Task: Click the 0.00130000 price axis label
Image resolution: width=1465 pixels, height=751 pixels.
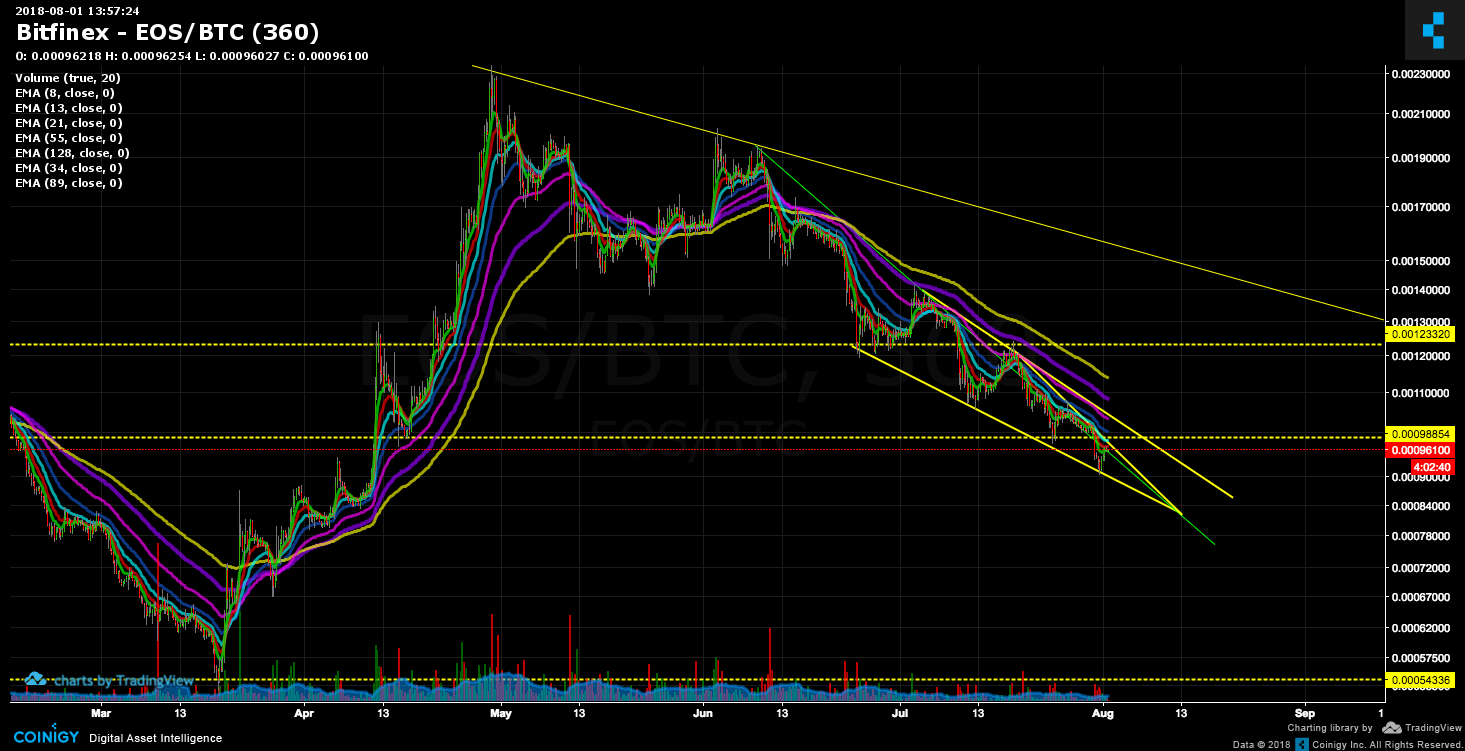Action: coord(1420,322)
